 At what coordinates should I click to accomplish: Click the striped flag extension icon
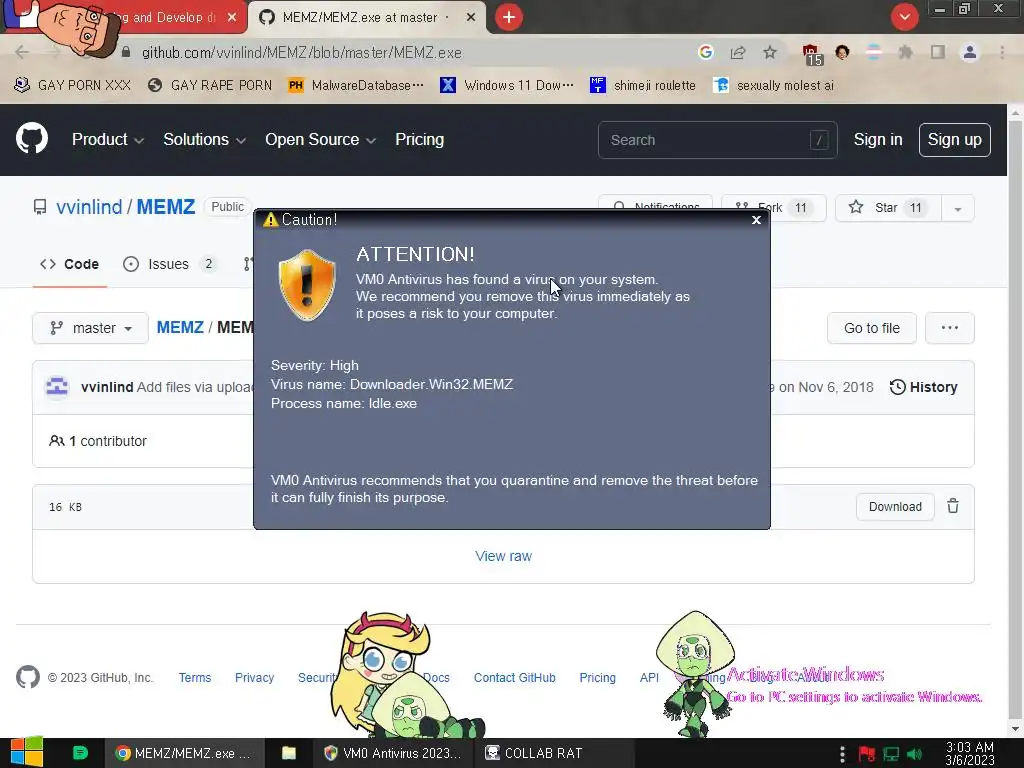pos(874,52)
